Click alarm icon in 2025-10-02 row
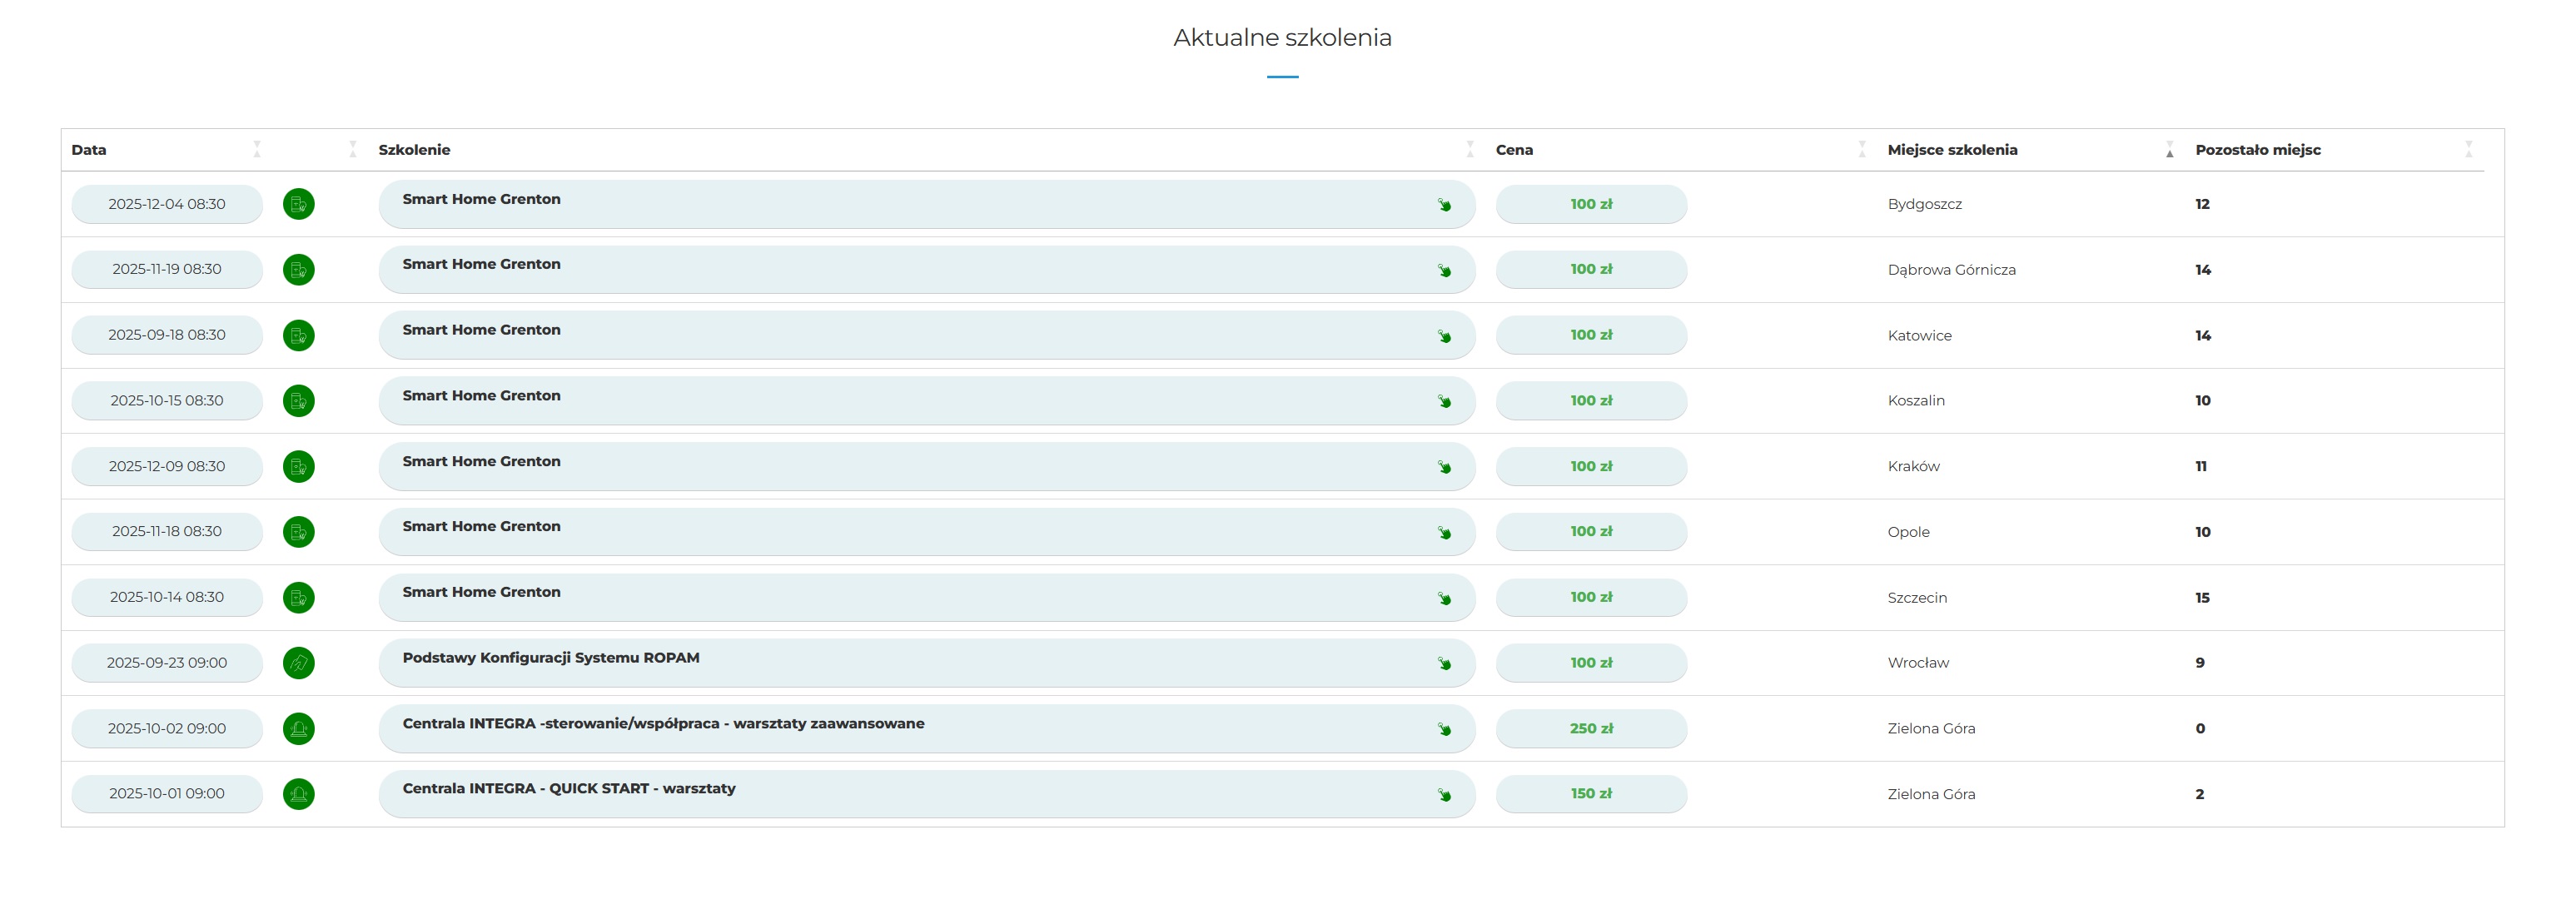2576x924 pixels. (299, 729)
